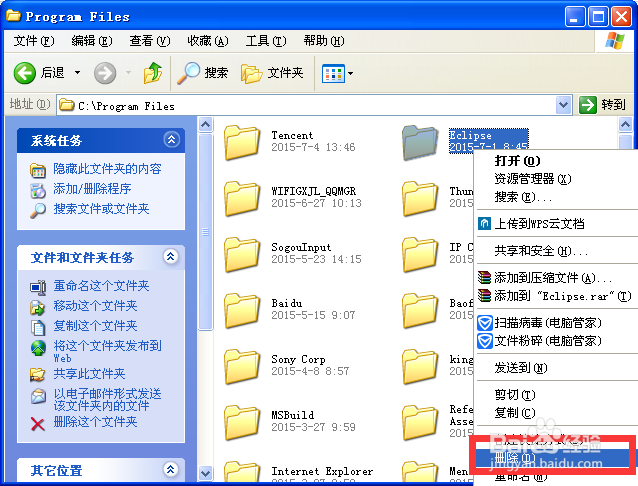638x486 pixels.
Task: Click the Forward arrow icon
Action: [x=105, y=73]
